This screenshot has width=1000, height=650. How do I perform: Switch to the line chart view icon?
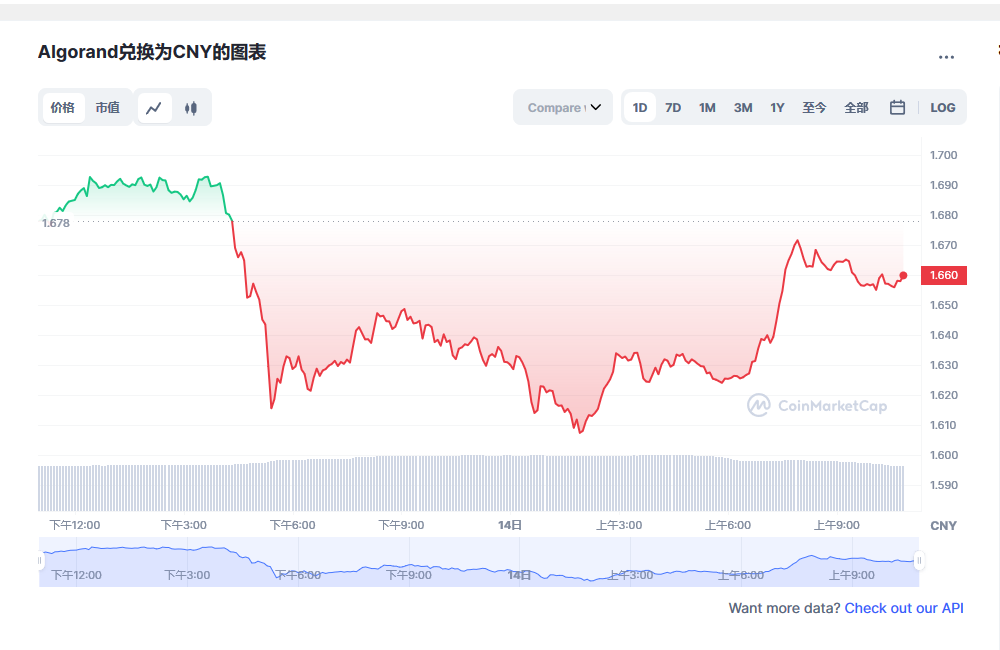154,108
